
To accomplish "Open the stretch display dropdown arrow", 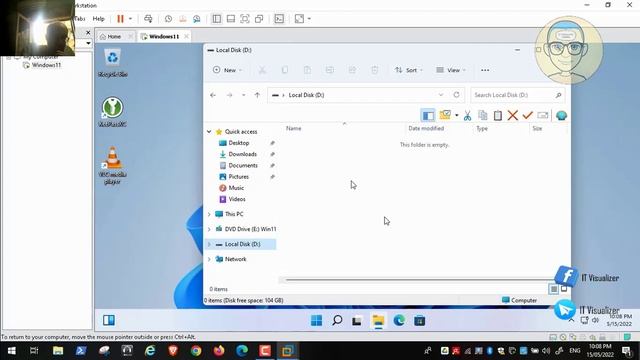I will click(x=309, y=19).
